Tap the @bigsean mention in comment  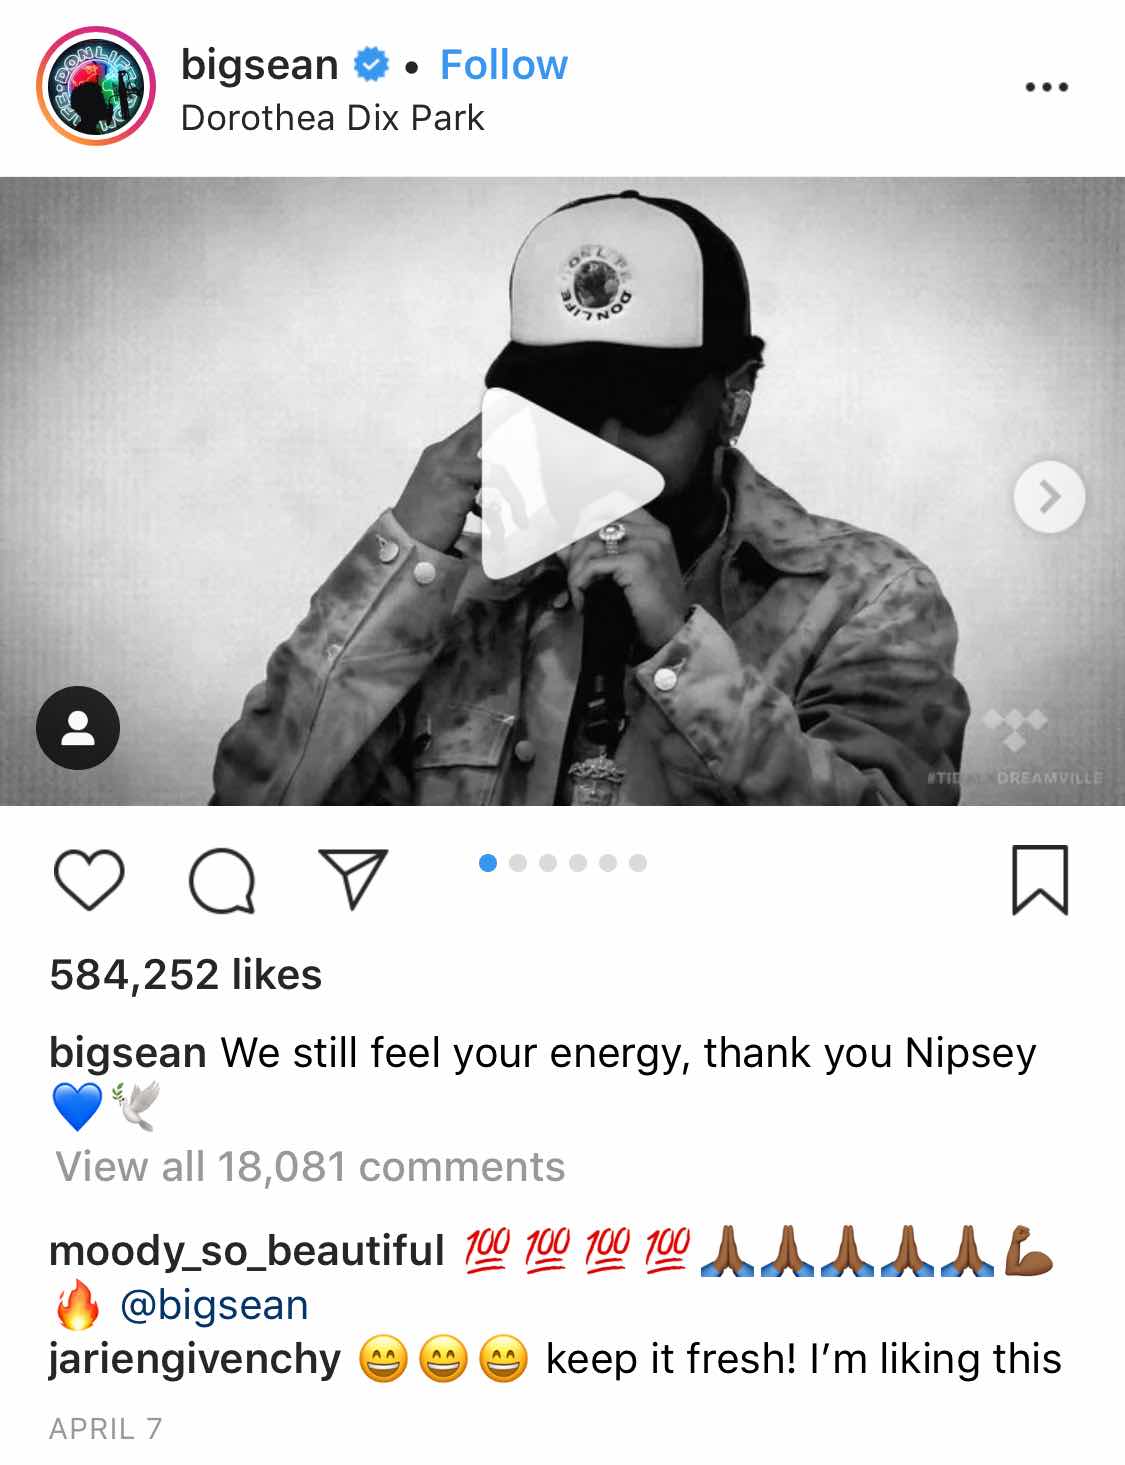click(214, 1305)
